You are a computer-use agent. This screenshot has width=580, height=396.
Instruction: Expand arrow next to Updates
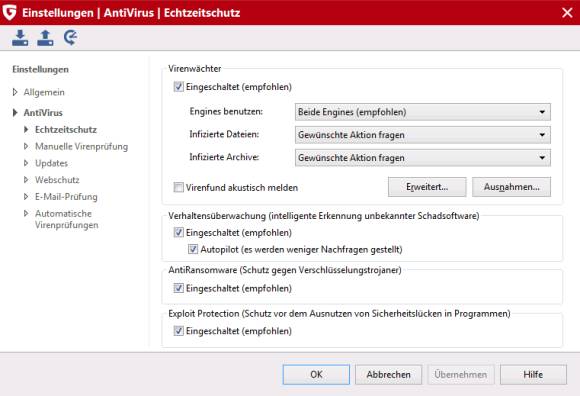(x=26, y=163)
